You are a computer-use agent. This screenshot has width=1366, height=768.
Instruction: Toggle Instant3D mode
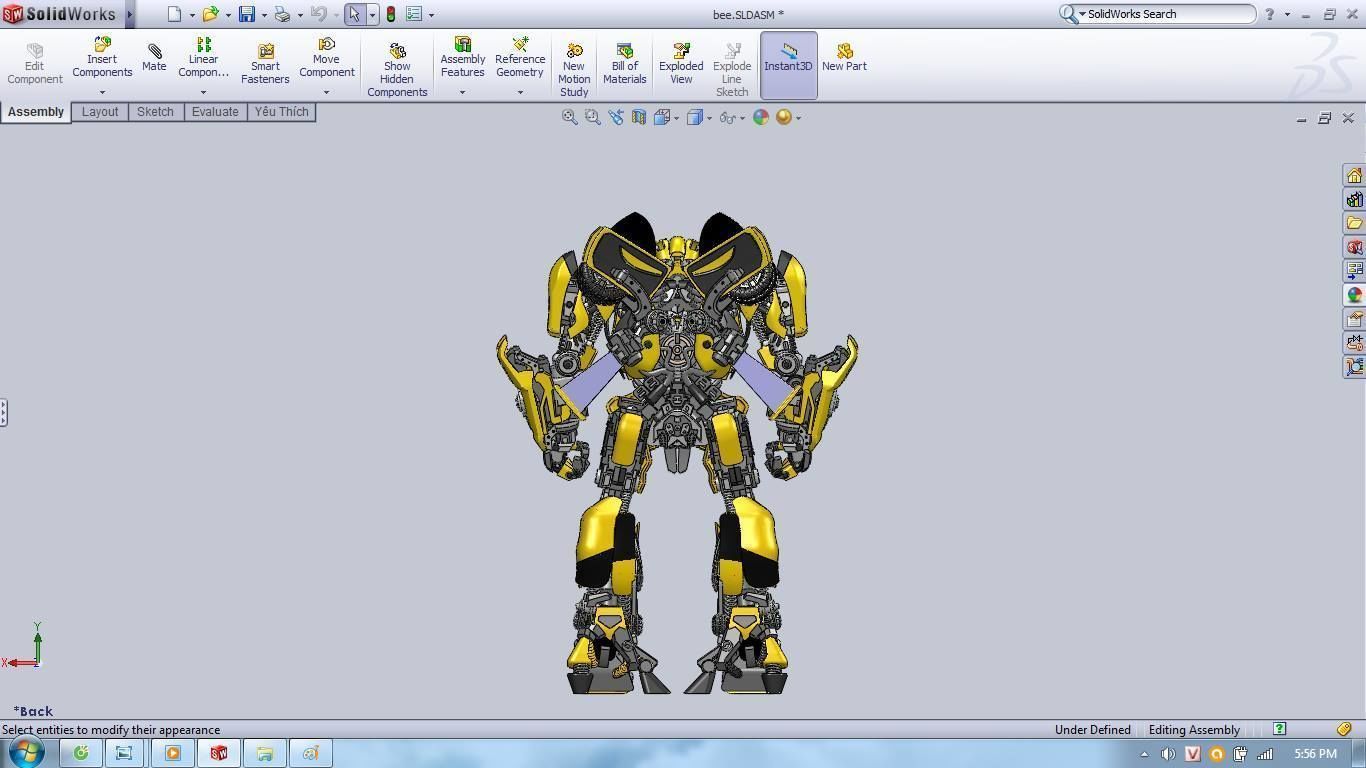tap(788, 65)
